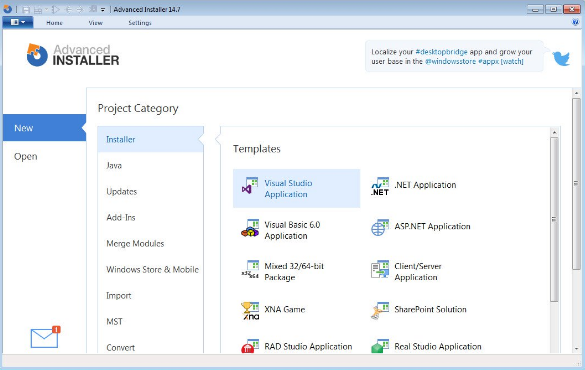Screen dimensions: 585x370
Task: Choose 'Mixed 32/64-bit Package' label
Action: click(294, 272)
